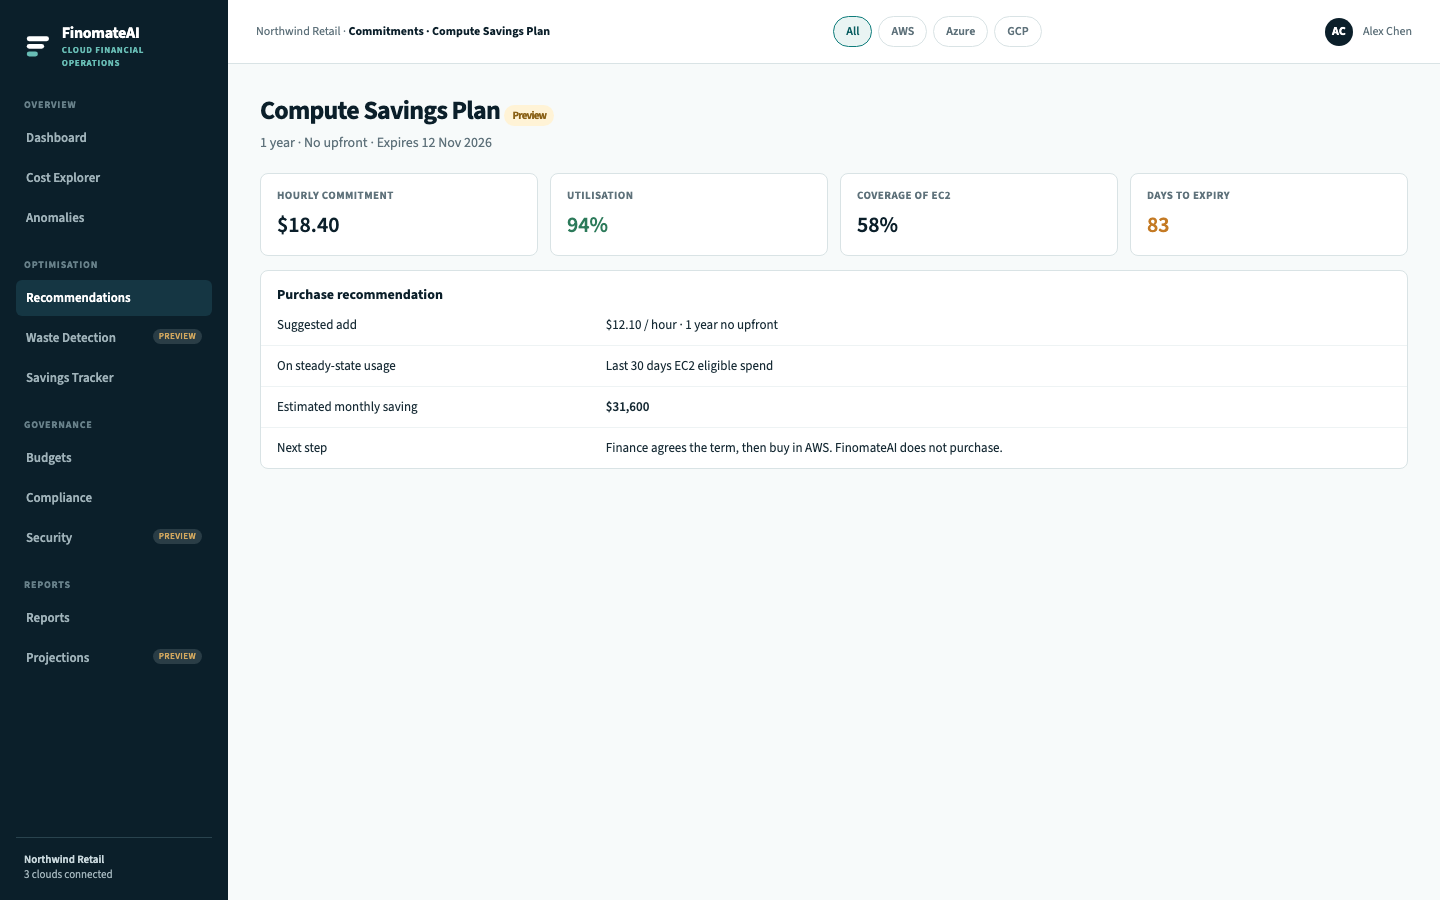1440x900 pixels.
Task: Click Last 30 days EC2 eligible spend
Action: [689, 366]
